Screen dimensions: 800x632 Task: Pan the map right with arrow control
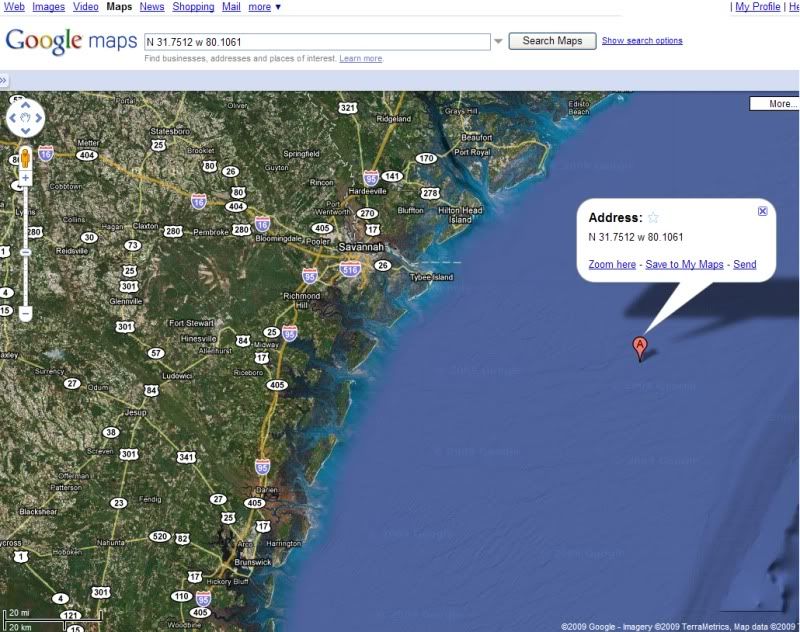tap(38, 118)
